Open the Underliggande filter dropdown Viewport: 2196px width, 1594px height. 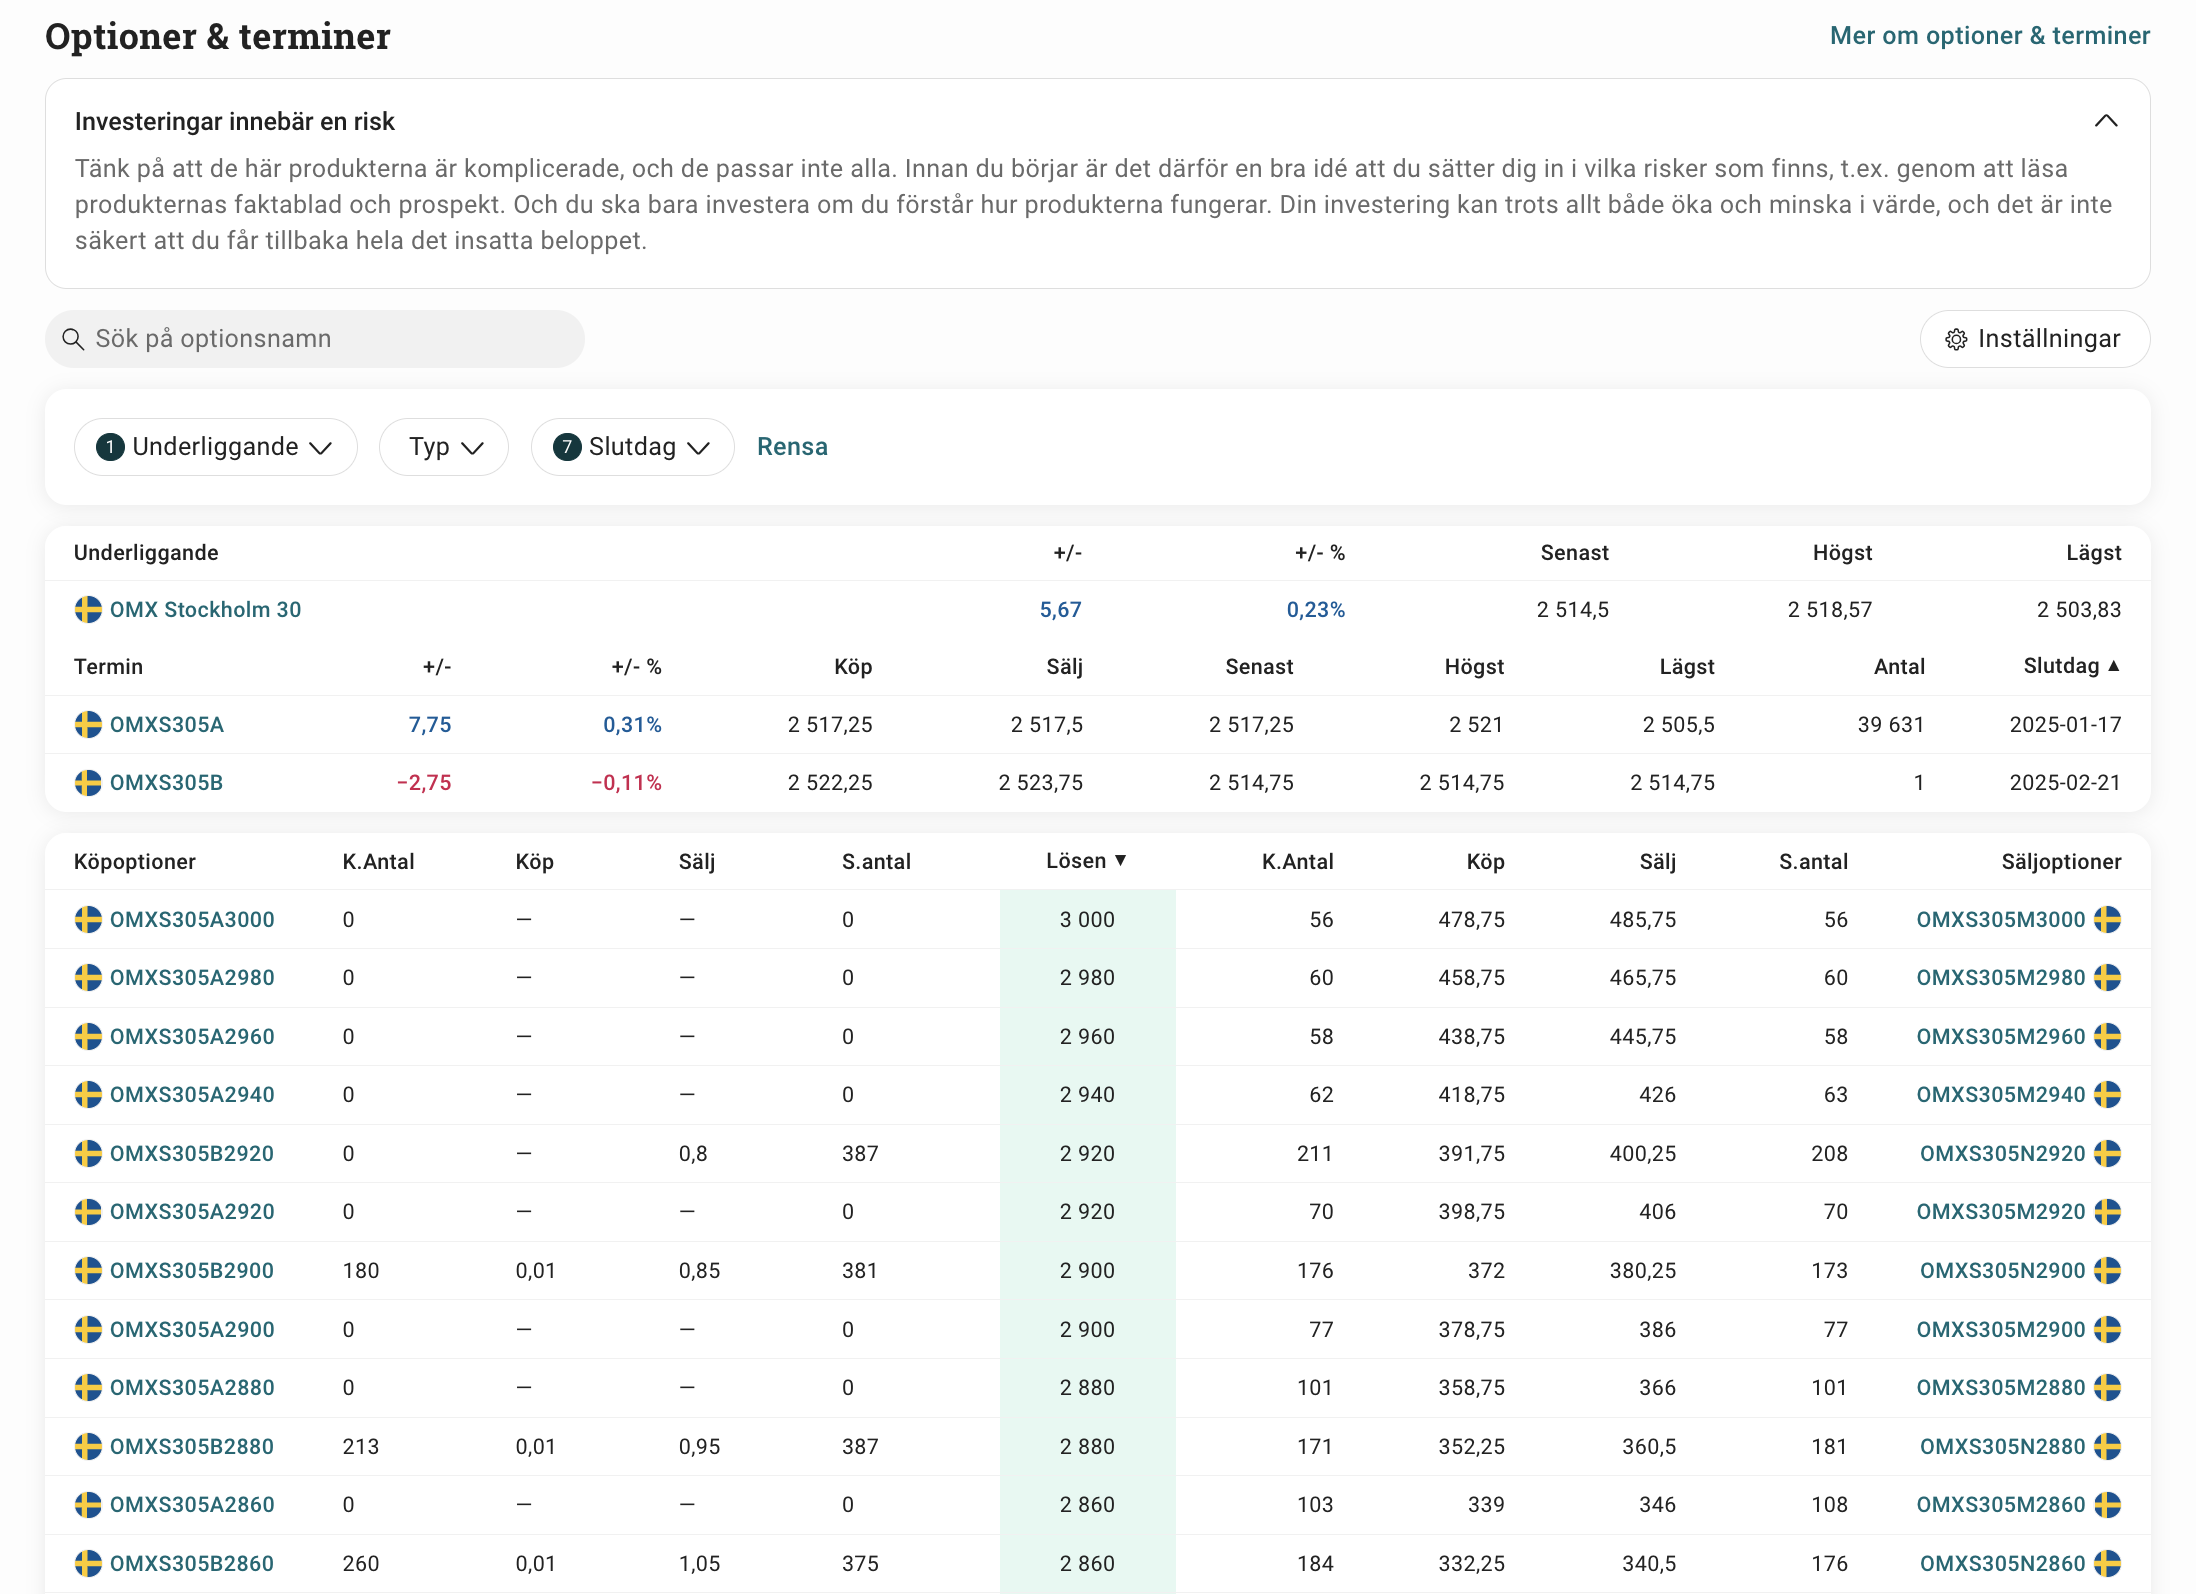tap(216, 447)
